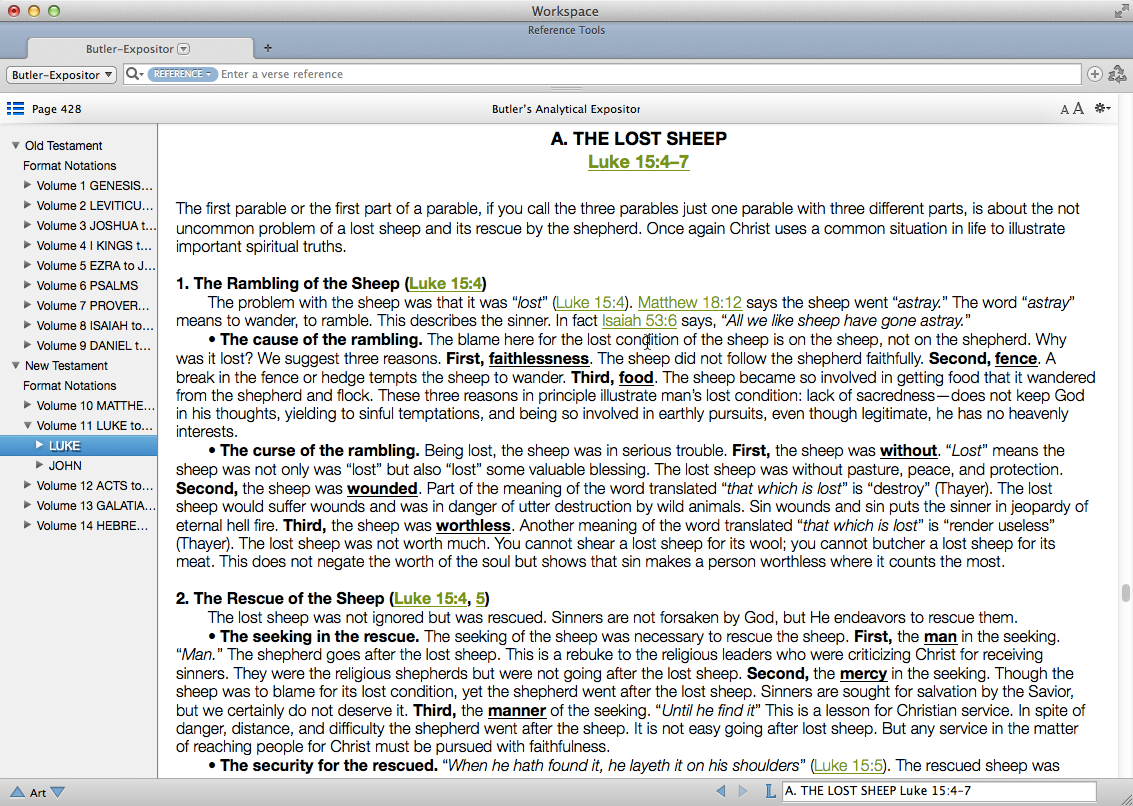Go back with the left history arrow
1133x806 pixels.
click(720, 791)
